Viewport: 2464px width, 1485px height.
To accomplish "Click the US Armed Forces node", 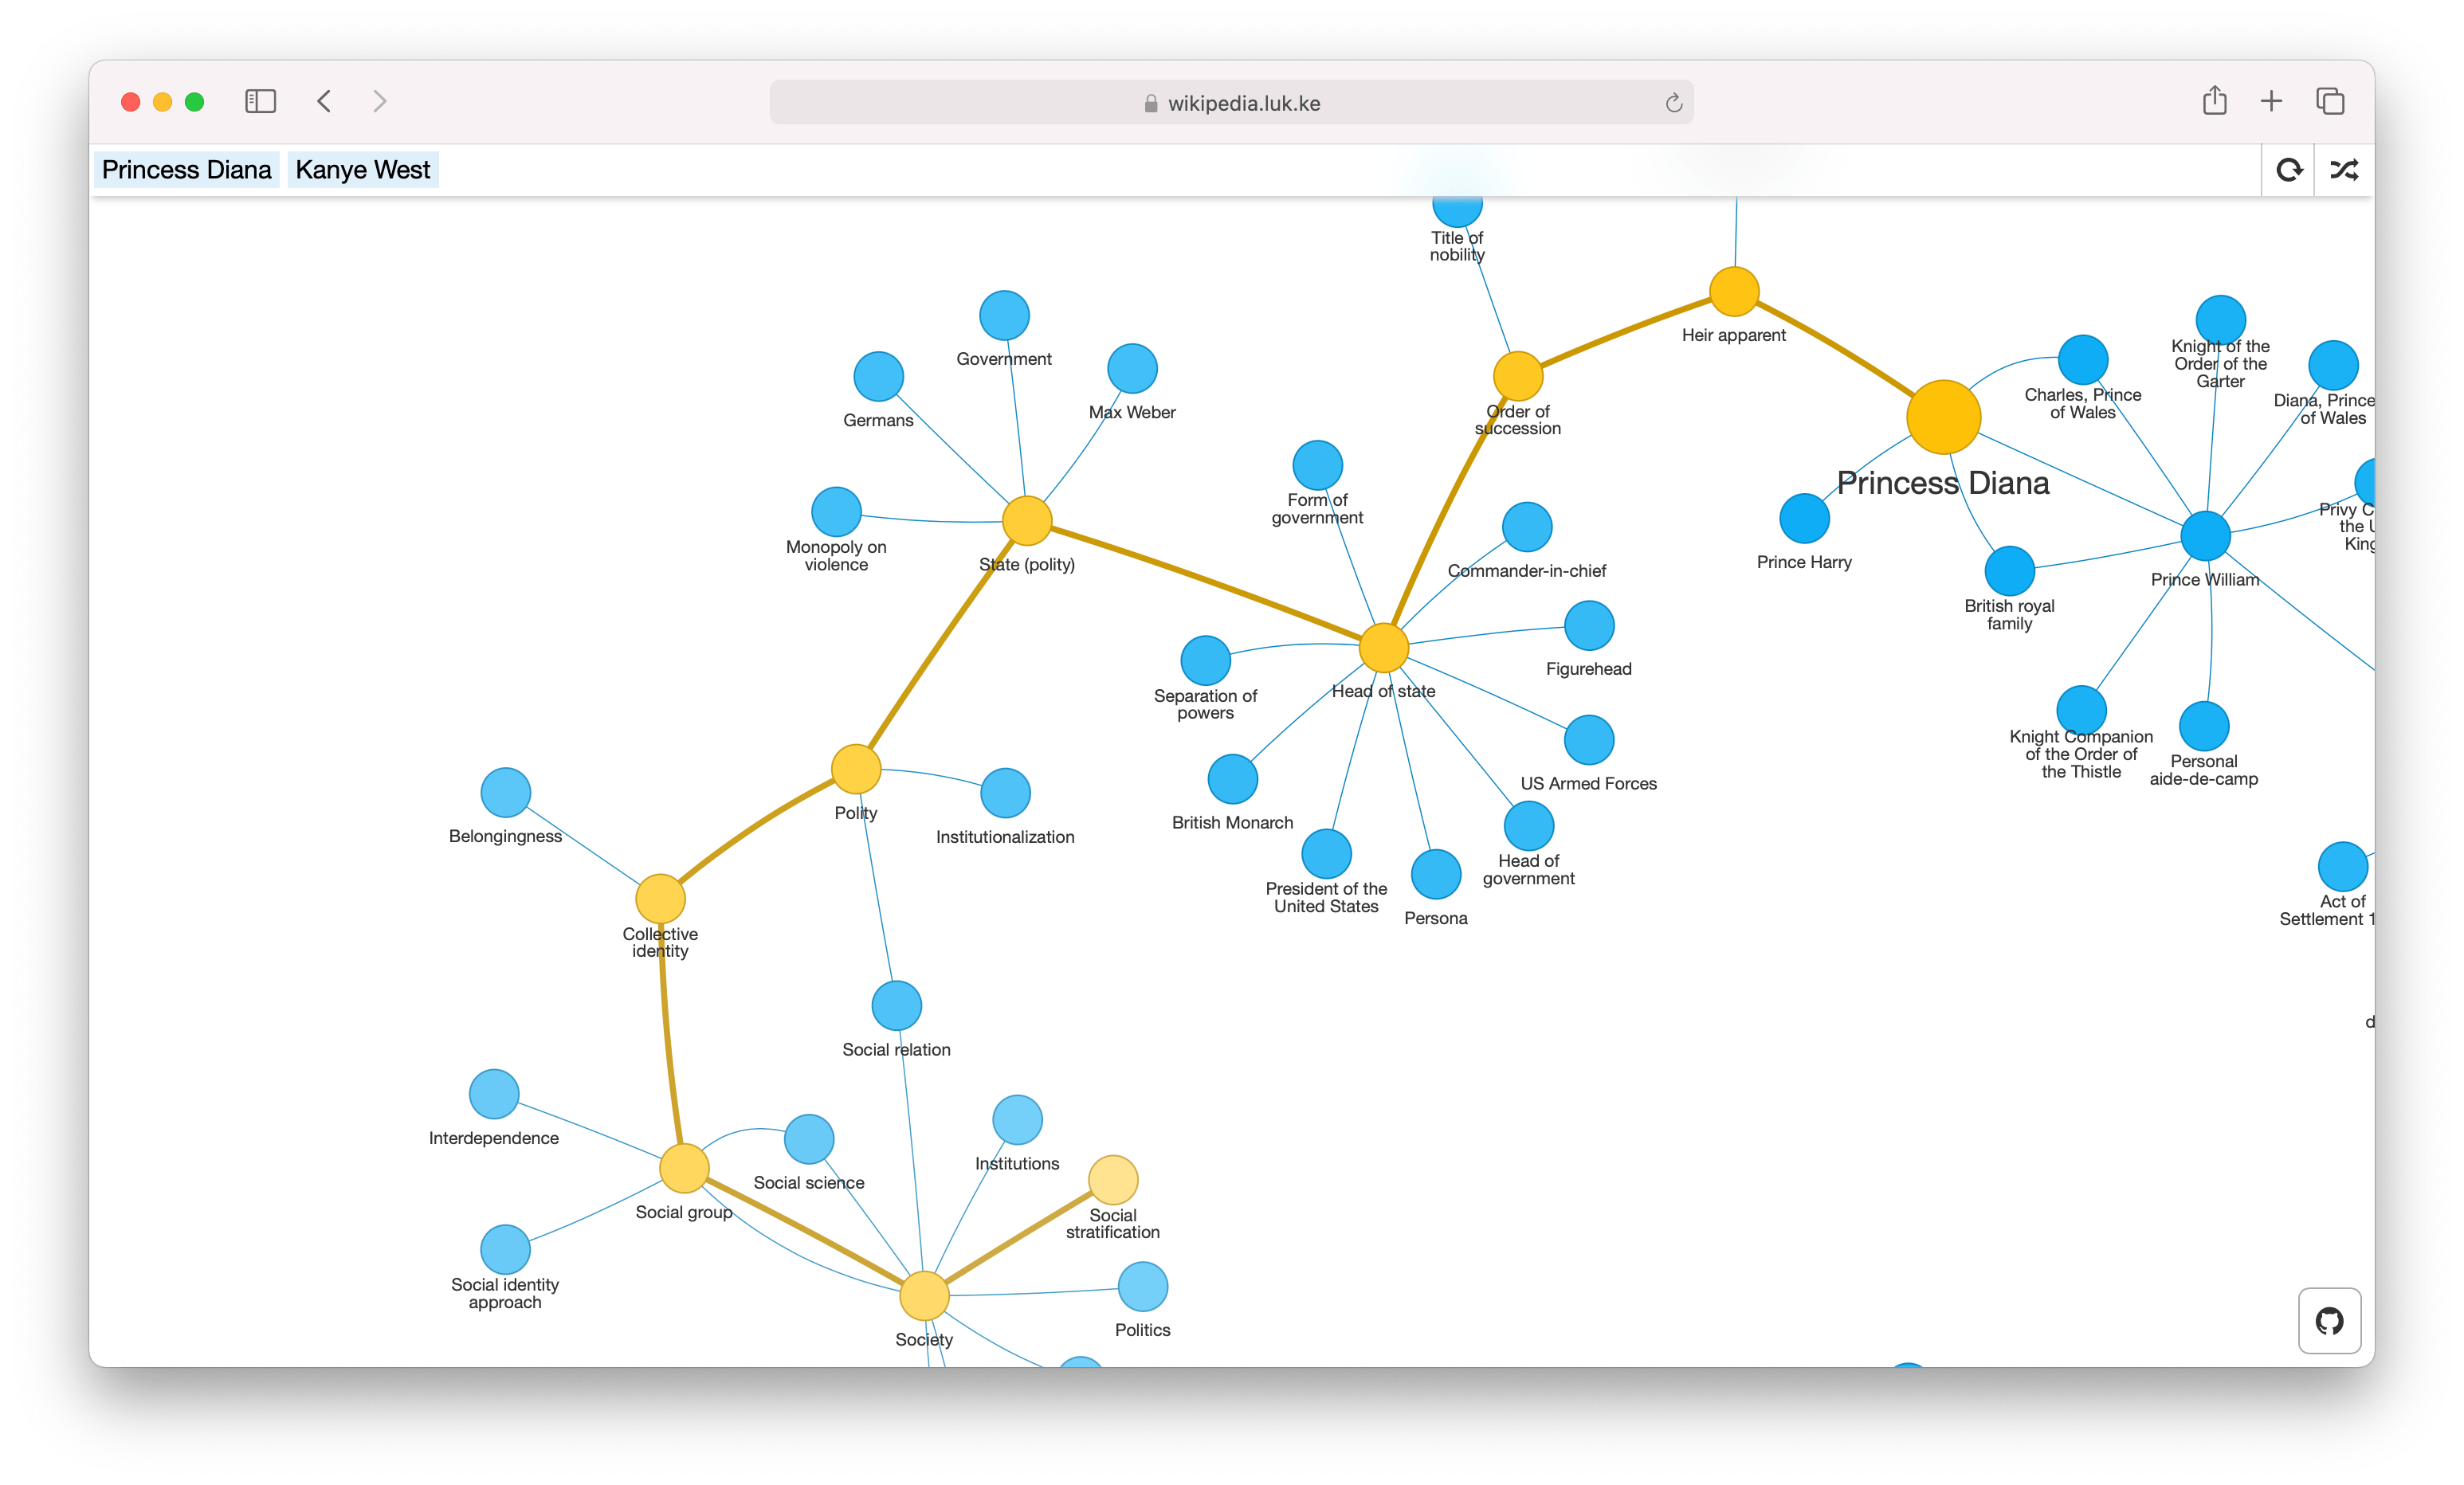I will (1589, 740).
